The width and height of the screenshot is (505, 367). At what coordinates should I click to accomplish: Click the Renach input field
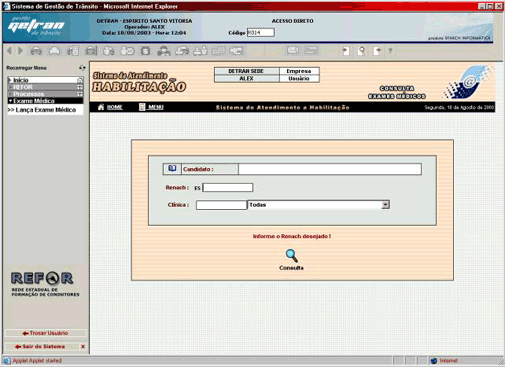pyautogui.click(x=228, y=188)
